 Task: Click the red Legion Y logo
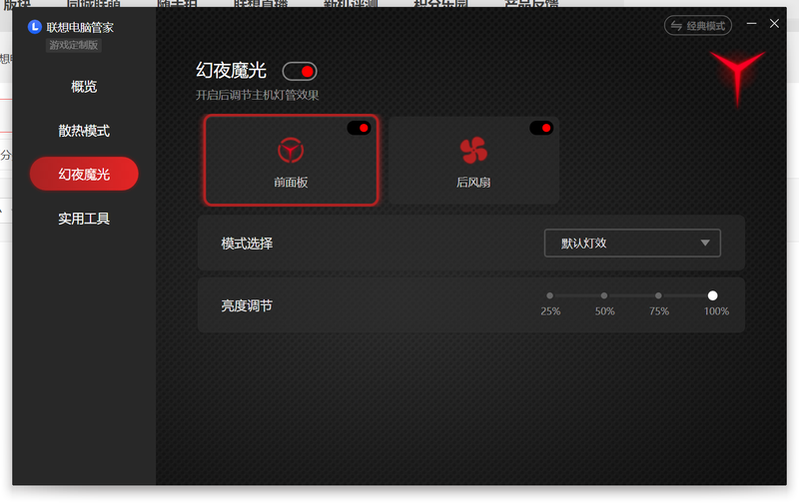(x=738, y=74)
